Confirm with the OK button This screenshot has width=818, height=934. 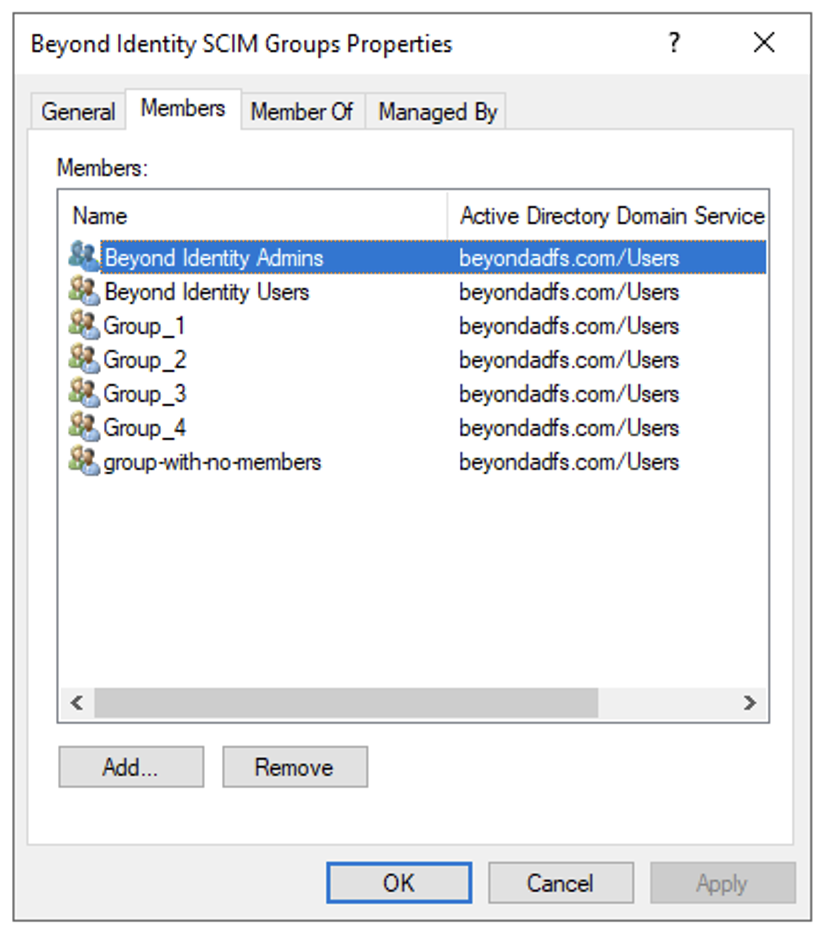[x=398, y=883]
